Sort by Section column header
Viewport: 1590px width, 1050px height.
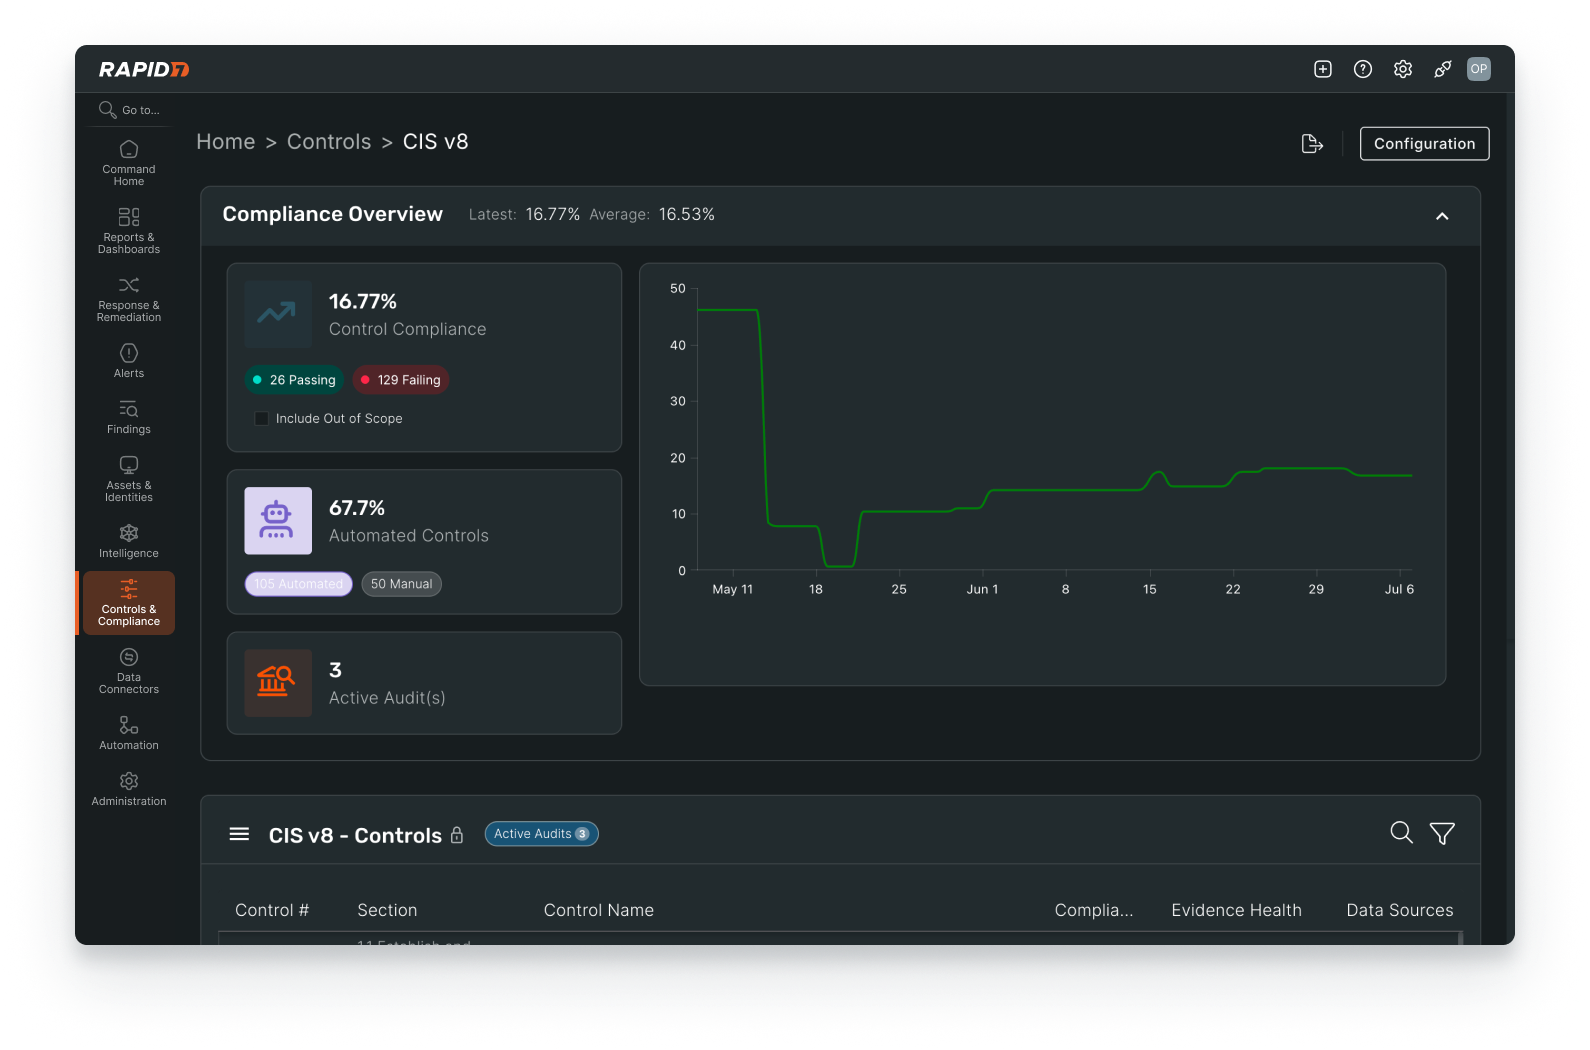387,910
